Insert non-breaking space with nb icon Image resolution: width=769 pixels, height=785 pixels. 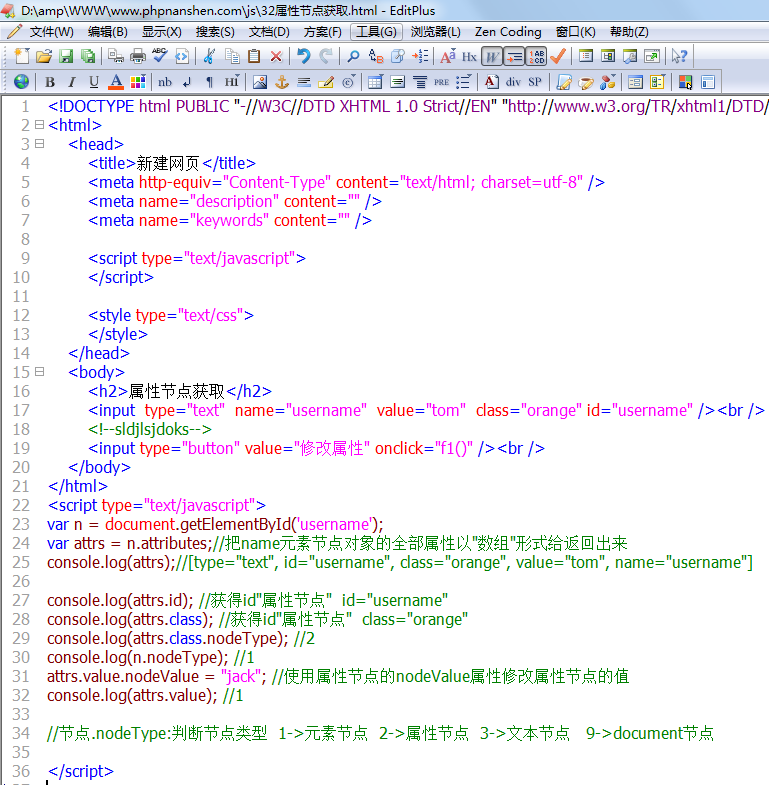[x=165, y=82]
